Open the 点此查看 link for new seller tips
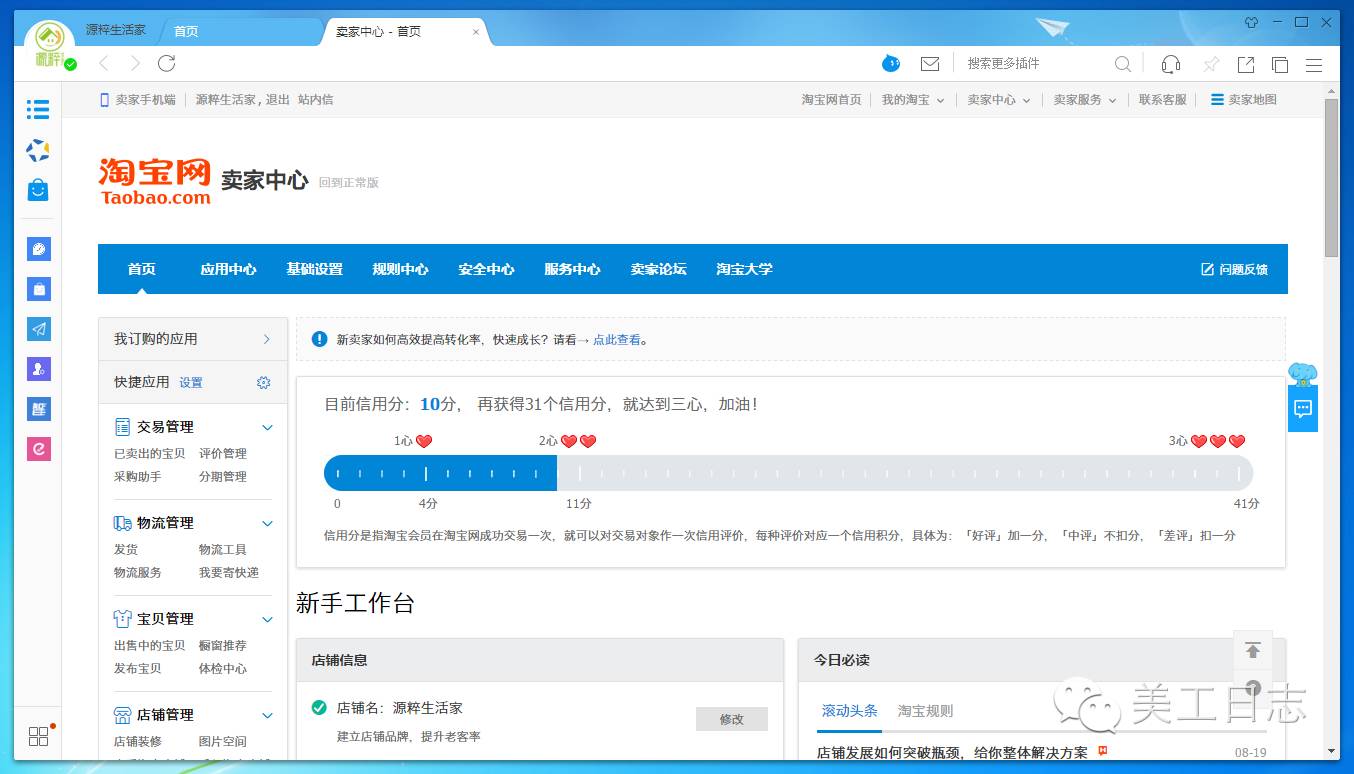Screen dimensions: 1354x774 [618, 339]
